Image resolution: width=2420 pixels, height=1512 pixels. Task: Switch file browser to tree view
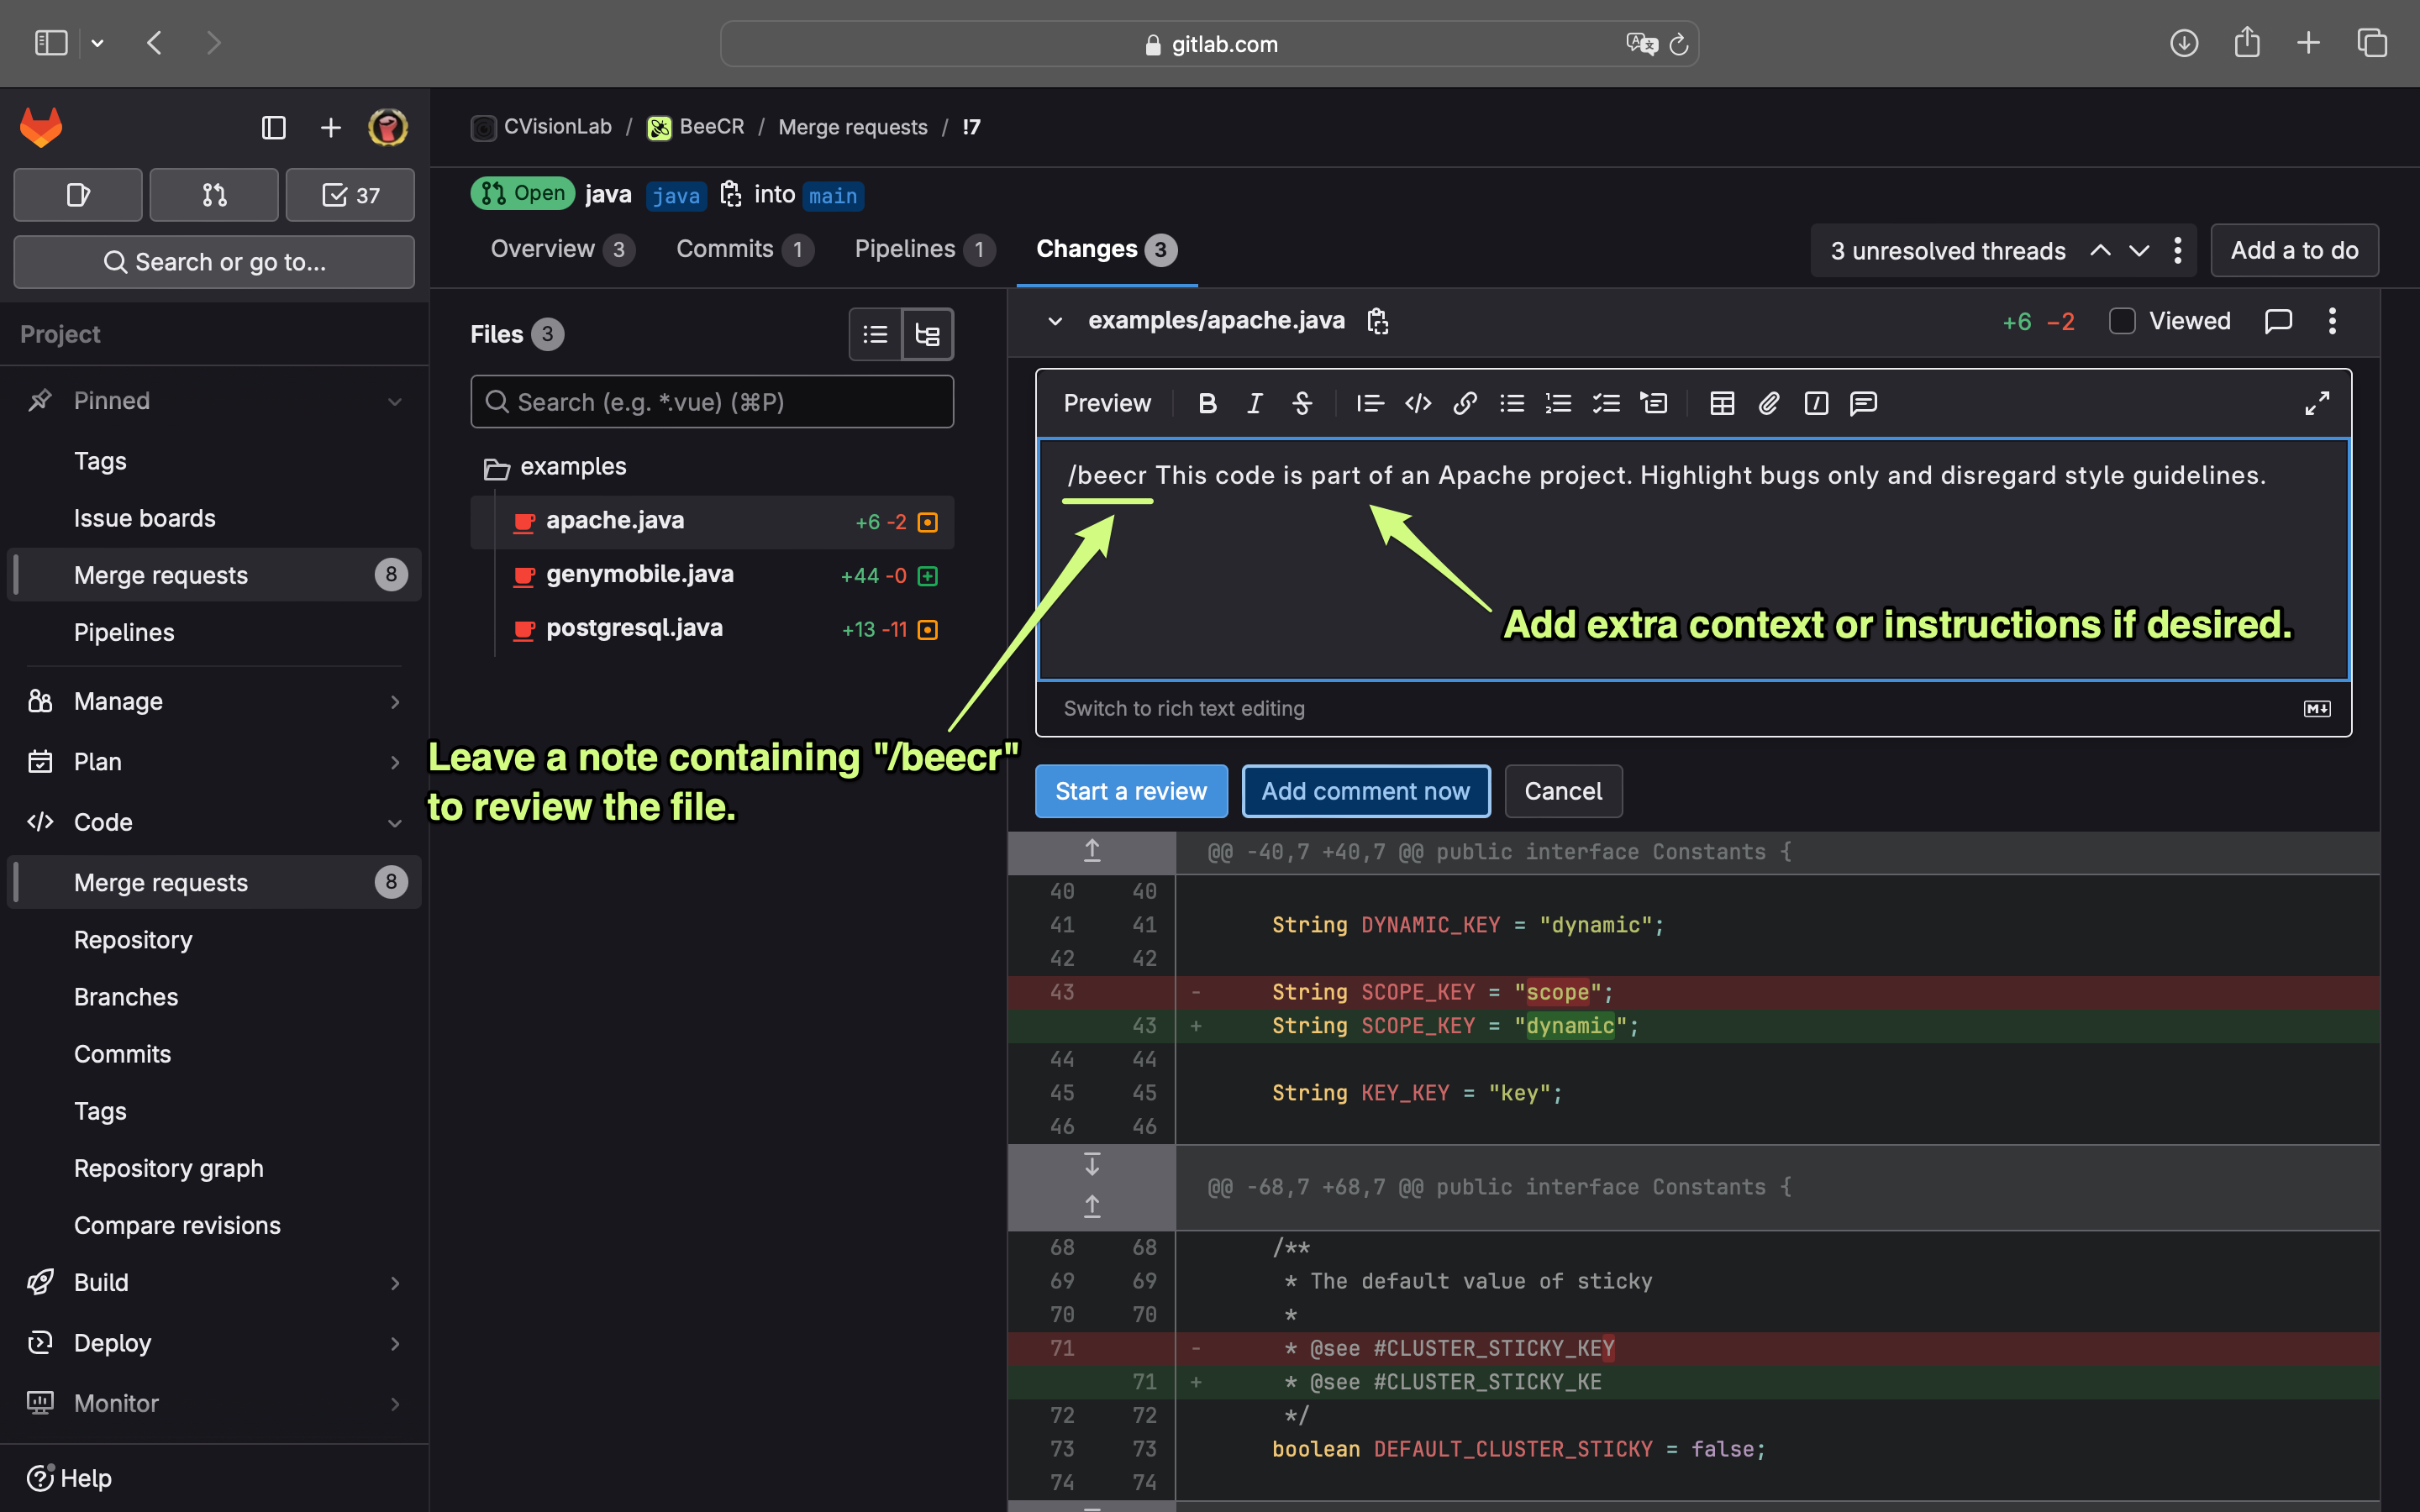[x=927, y=334]
